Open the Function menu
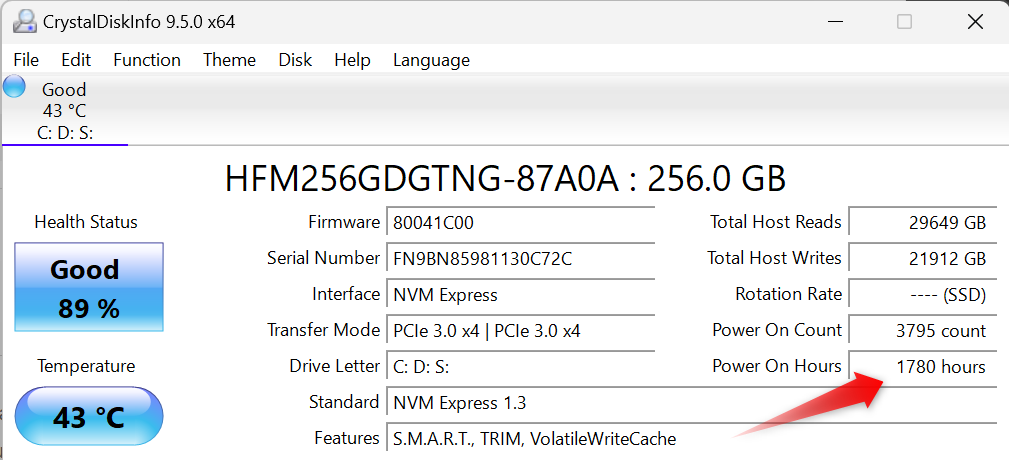 [147, 60]
